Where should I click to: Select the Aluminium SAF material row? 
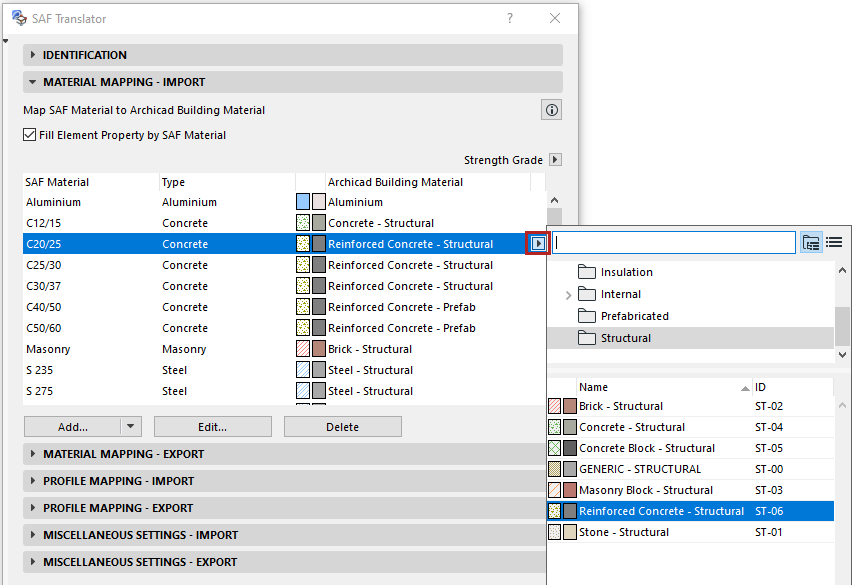click(284, 202)
